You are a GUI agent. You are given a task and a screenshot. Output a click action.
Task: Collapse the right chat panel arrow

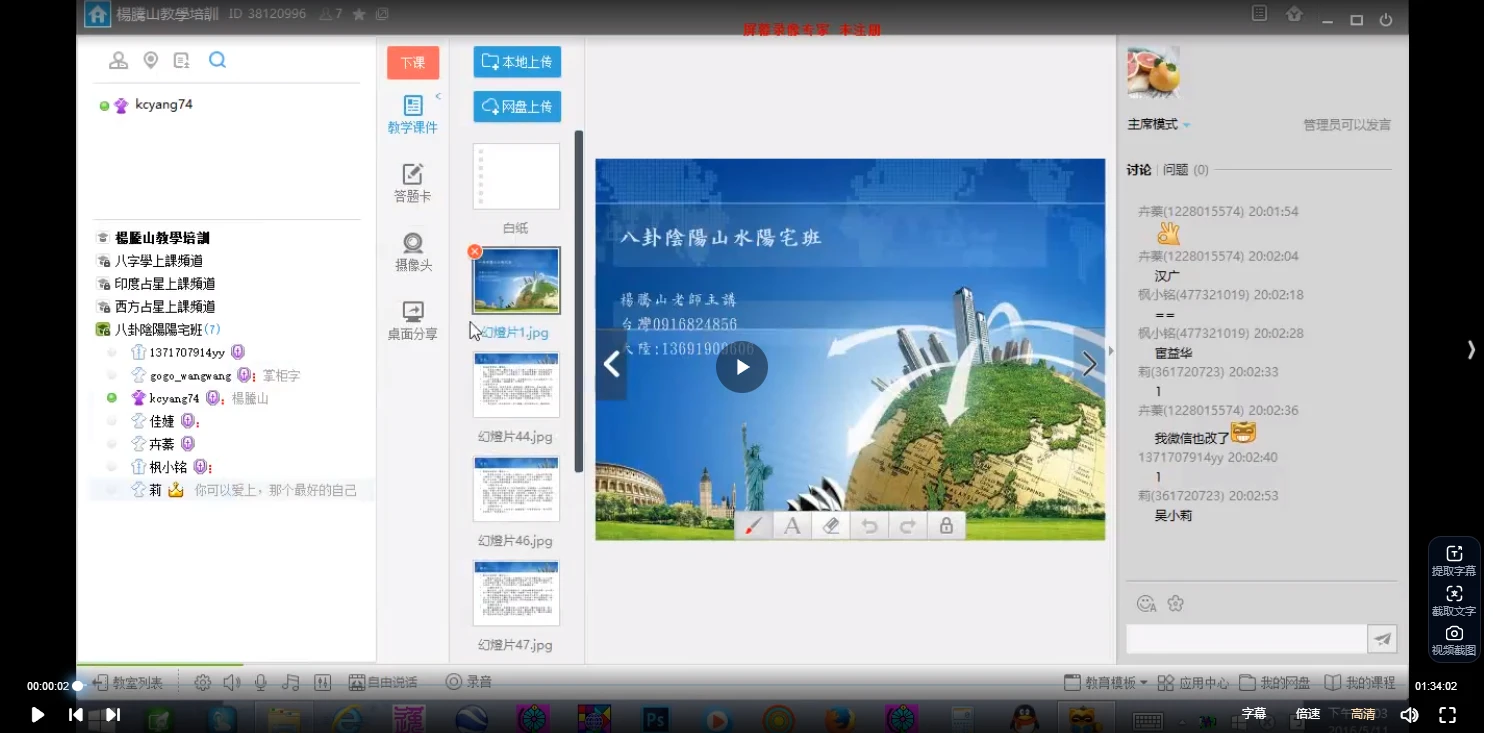tap(1111, 351)
